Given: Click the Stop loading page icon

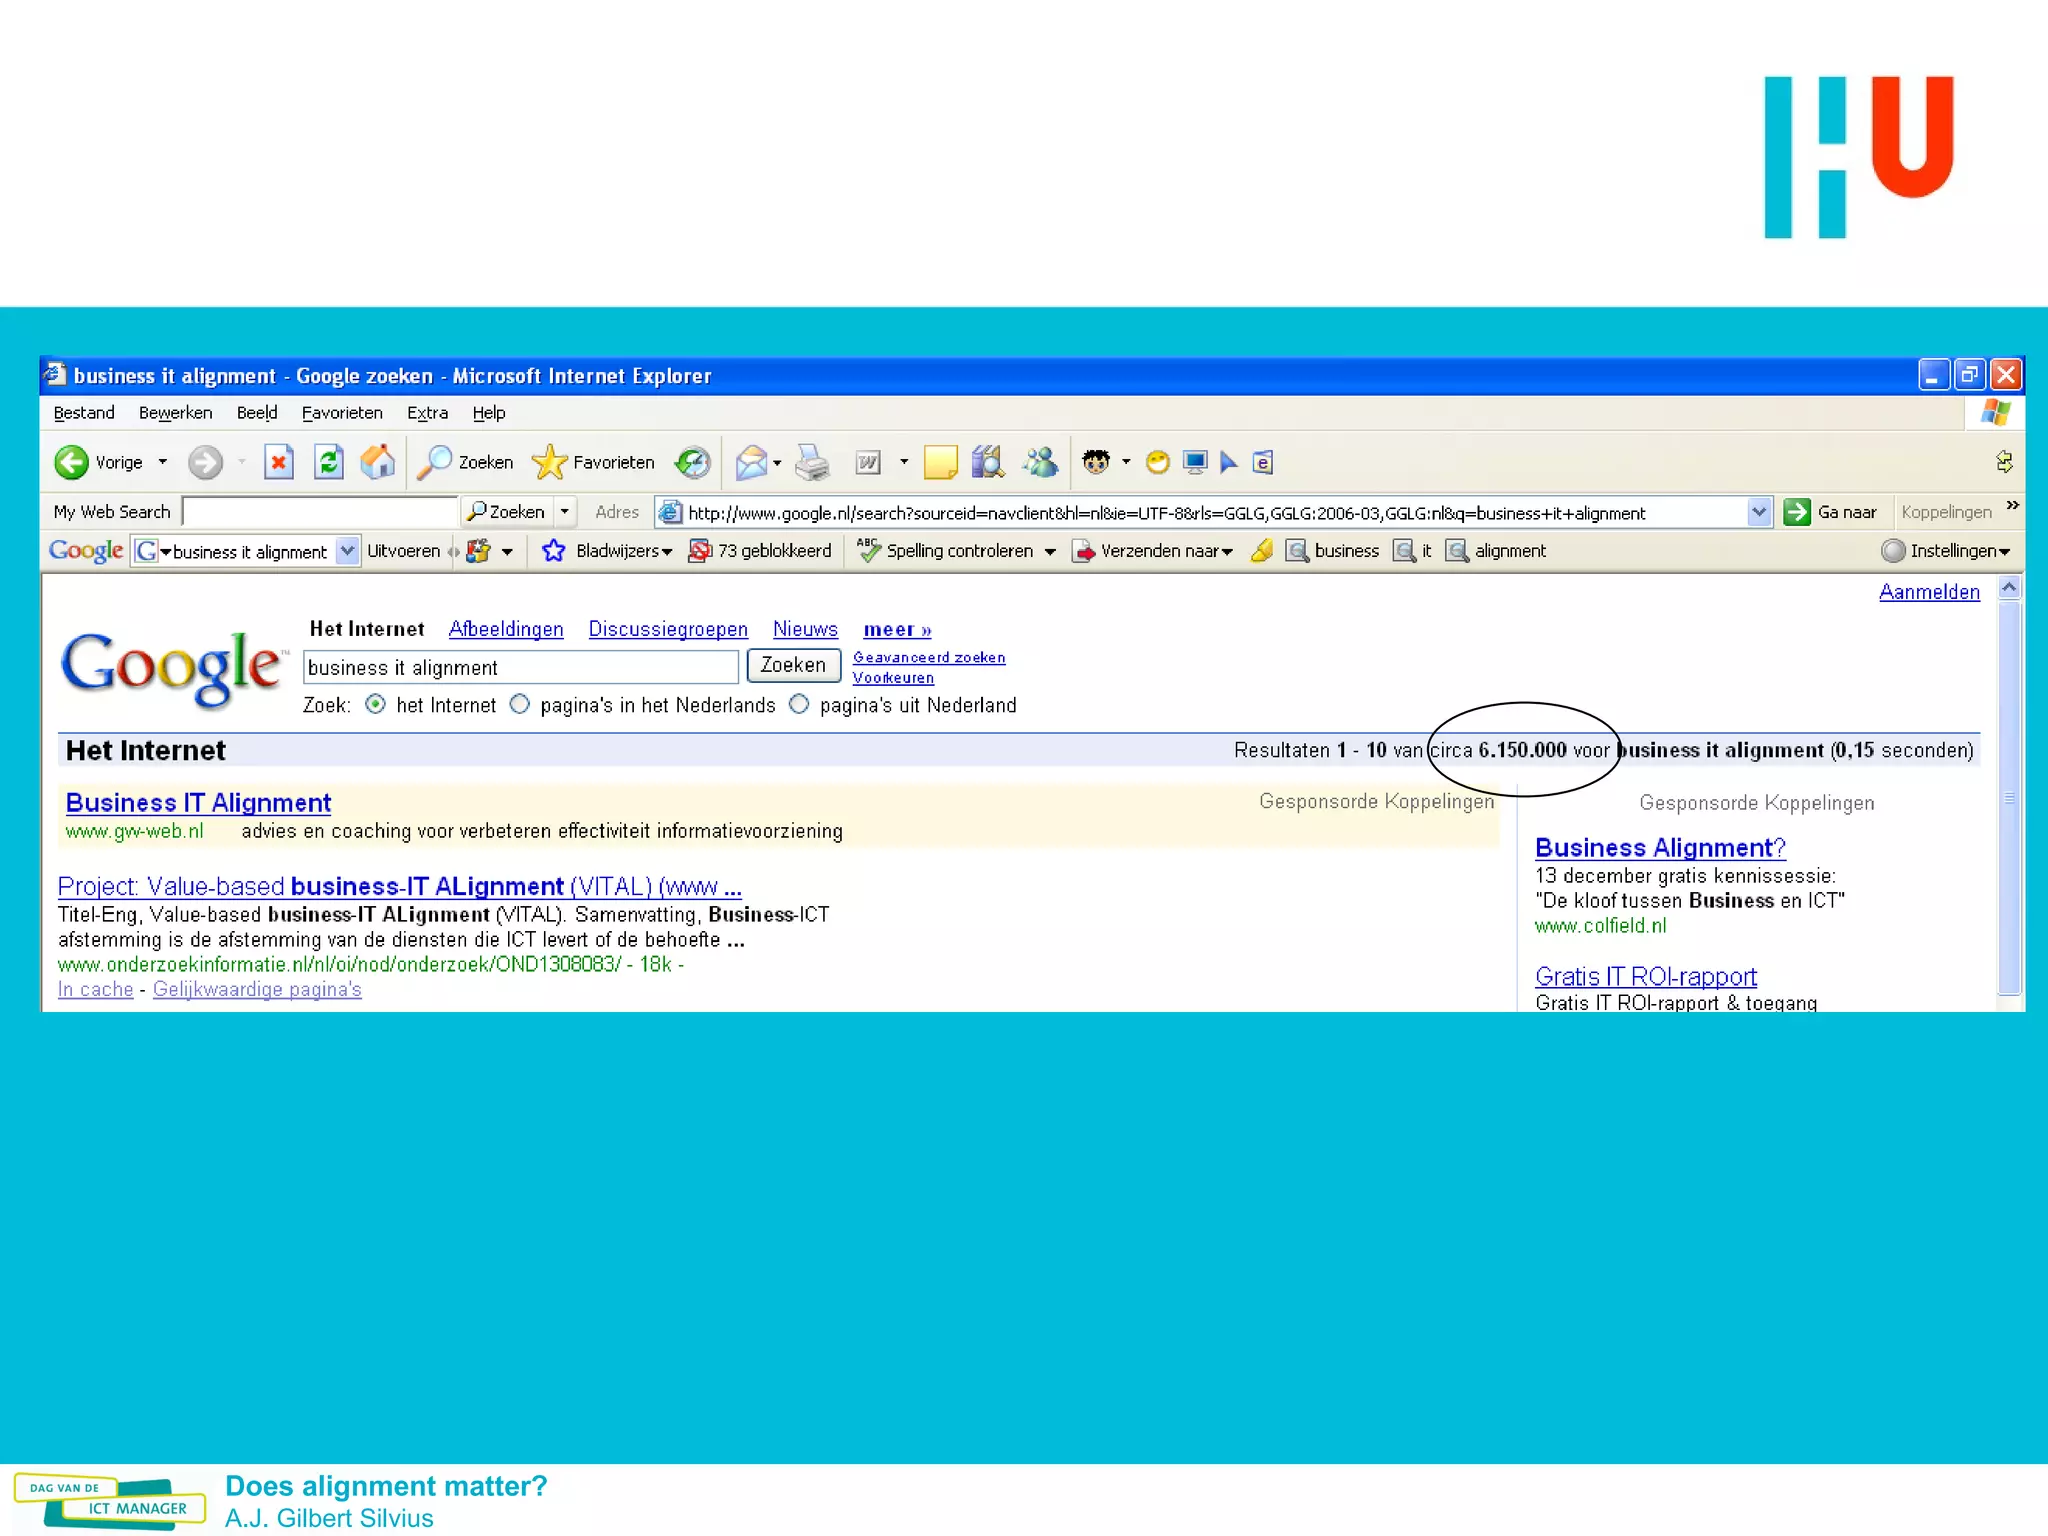Looking at the screenshot, I should pos(278,462).
